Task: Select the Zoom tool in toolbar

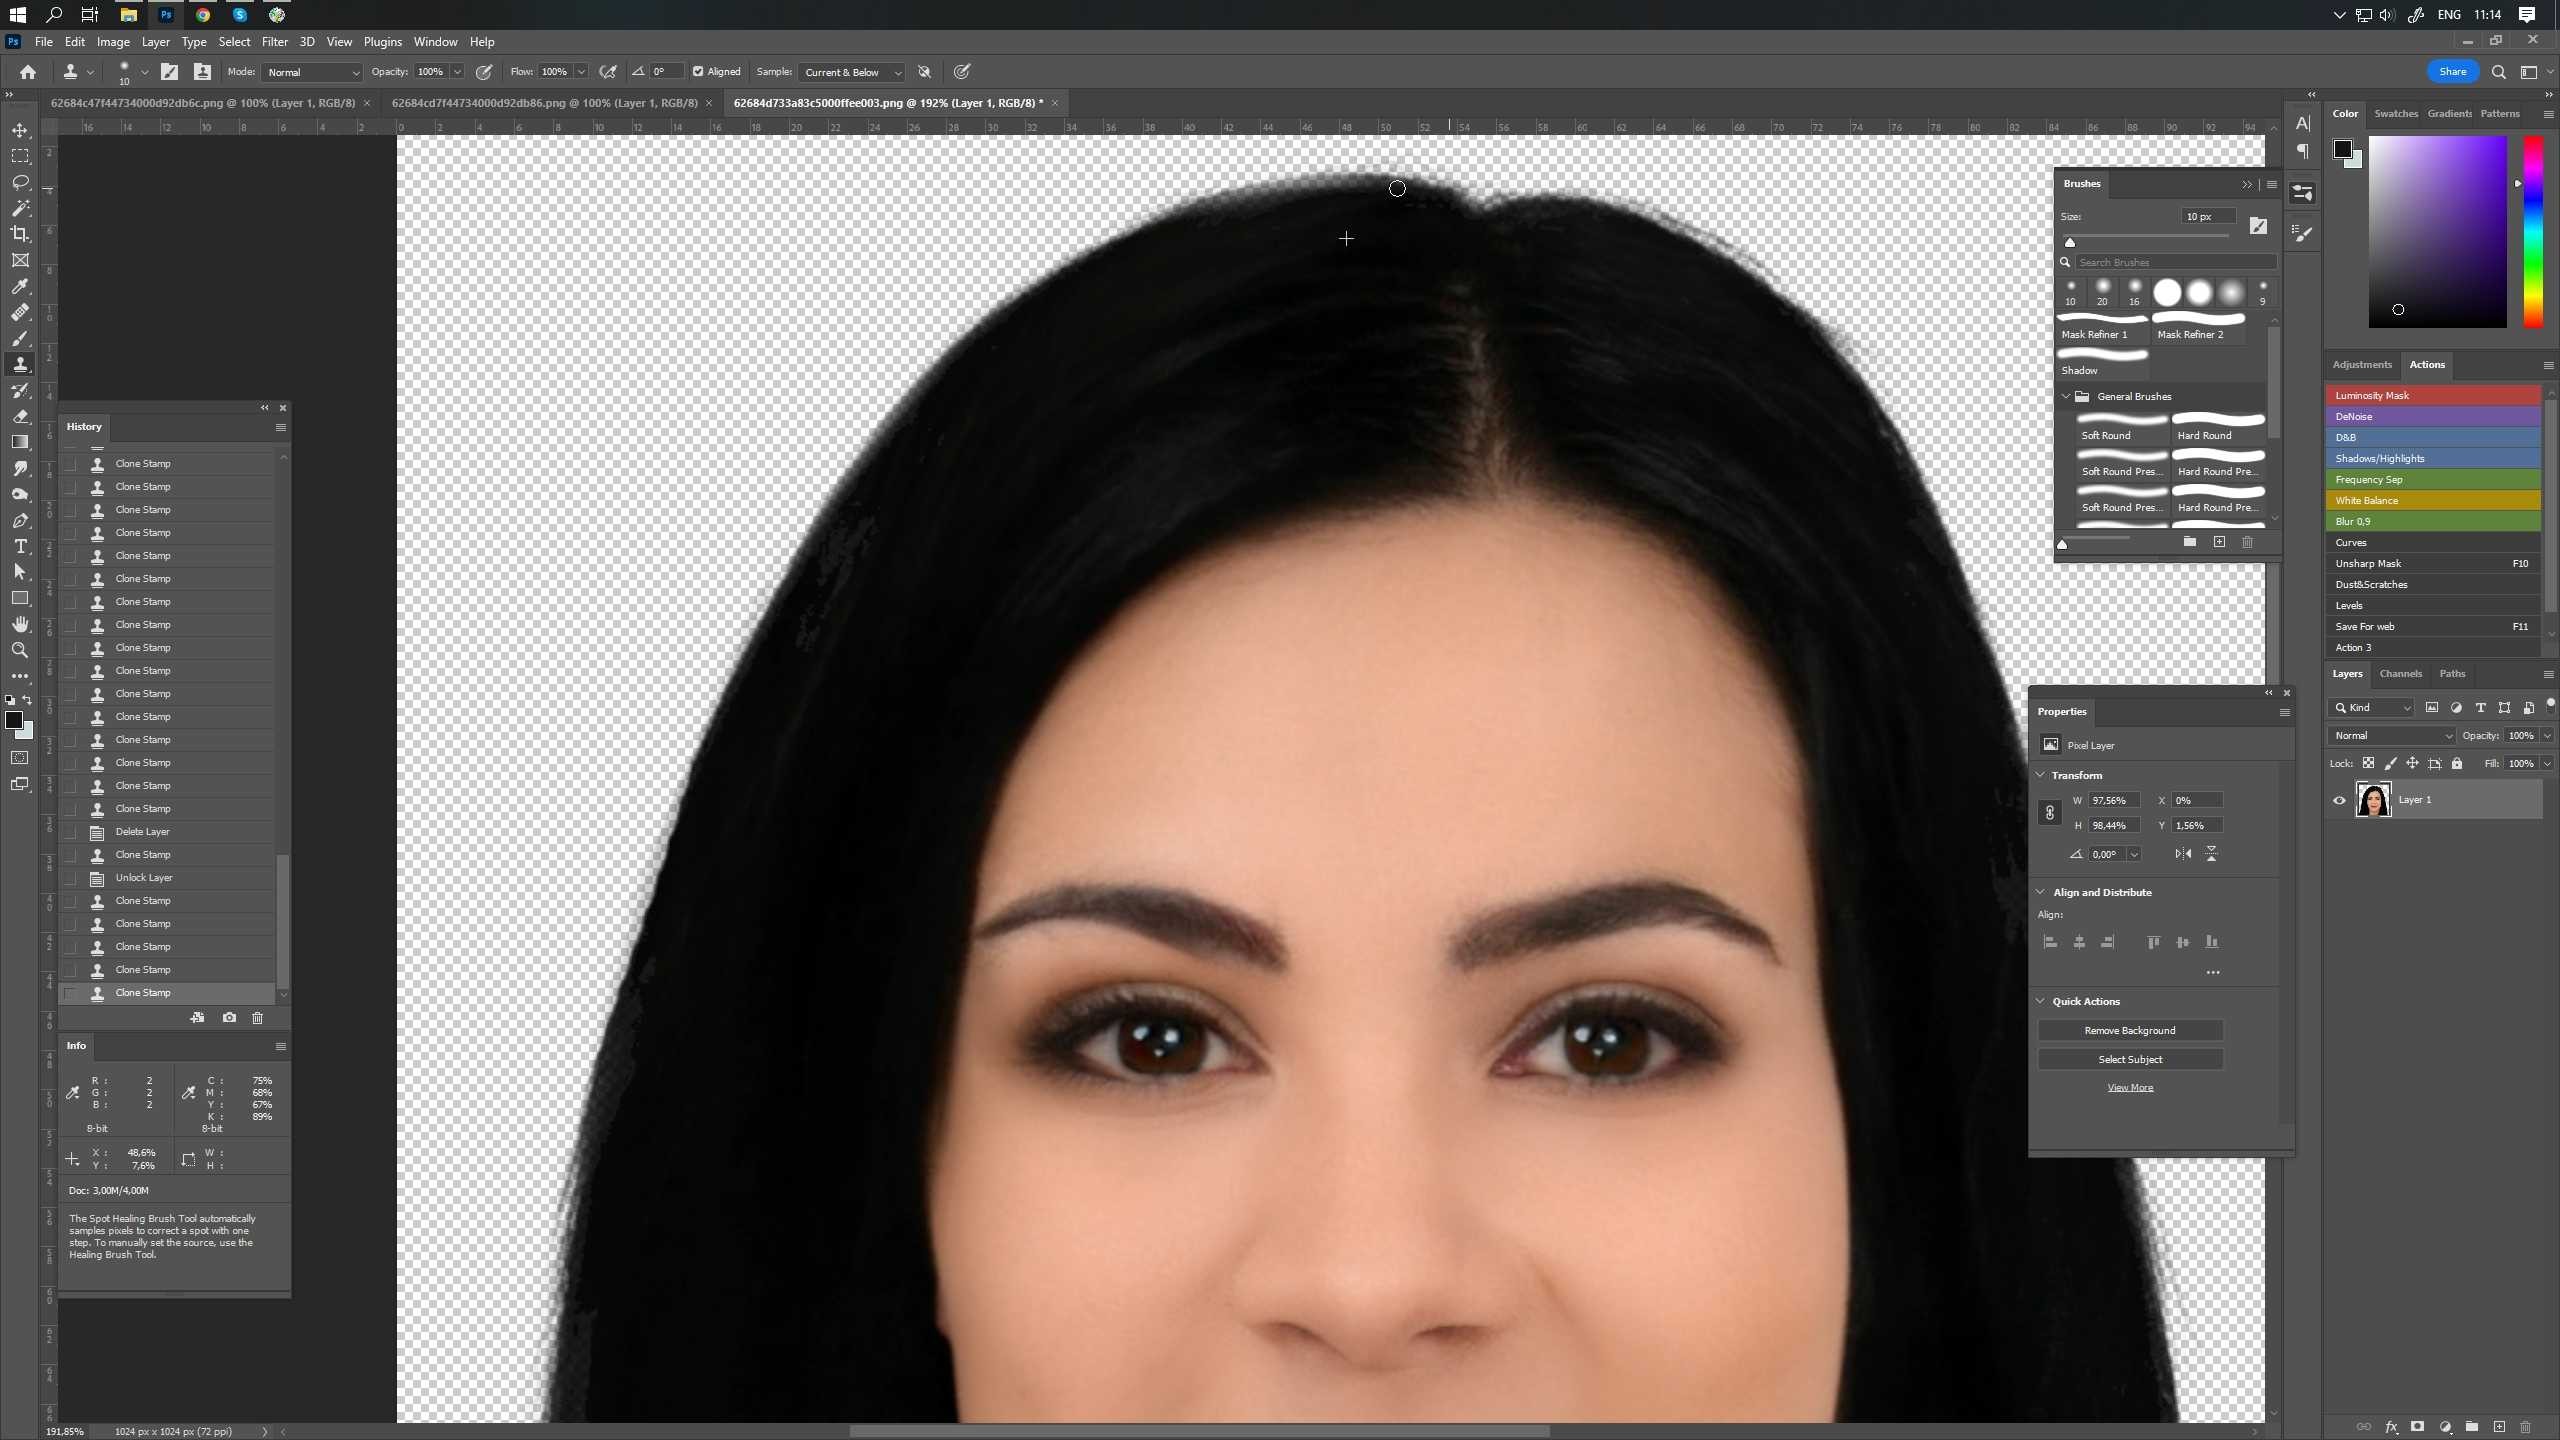Action: click(x=20, y=650)
